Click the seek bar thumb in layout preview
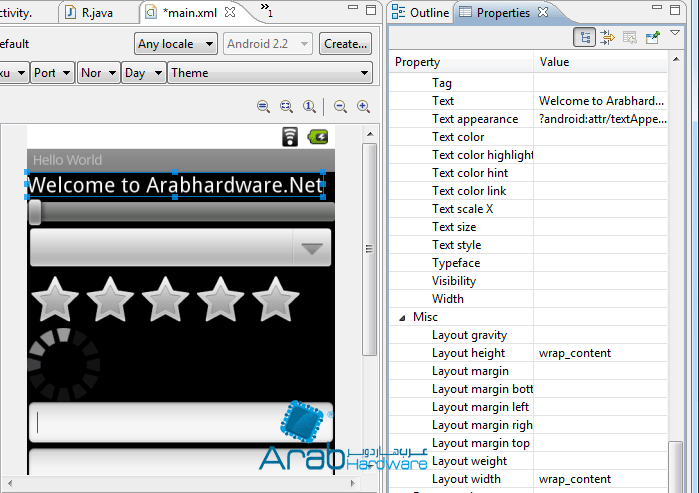 point(35,212)
